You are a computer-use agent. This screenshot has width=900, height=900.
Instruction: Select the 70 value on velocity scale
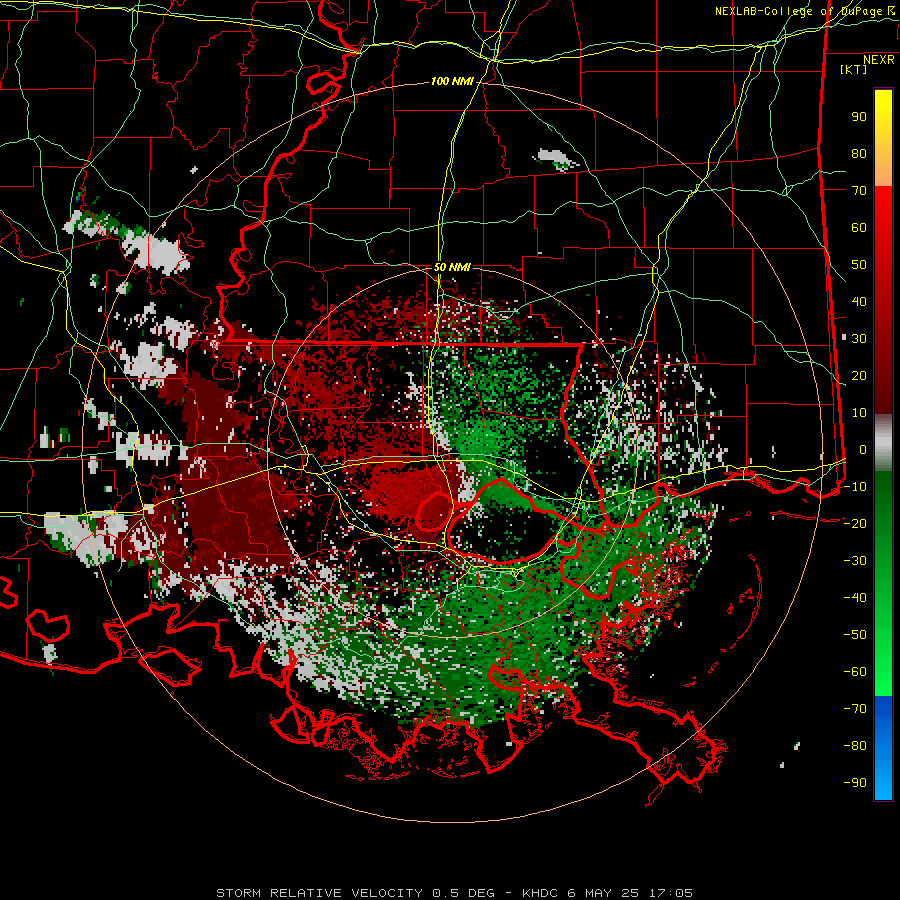pos(859,191)
